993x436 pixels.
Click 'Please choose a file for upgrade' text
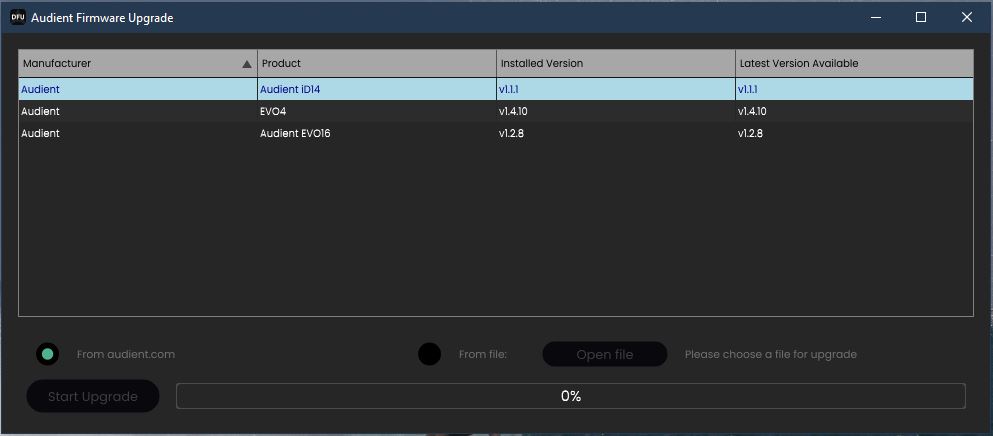[771, 354]
